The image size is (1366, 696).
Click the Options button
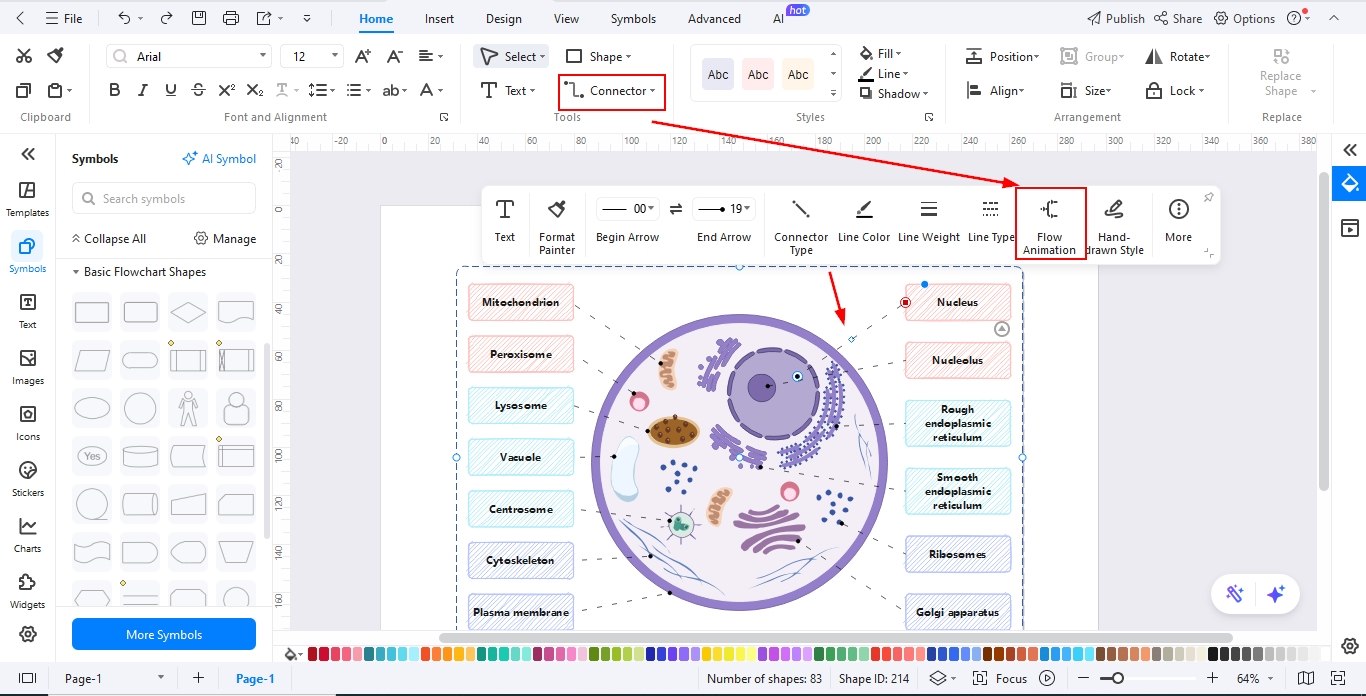coord(1244,18)
